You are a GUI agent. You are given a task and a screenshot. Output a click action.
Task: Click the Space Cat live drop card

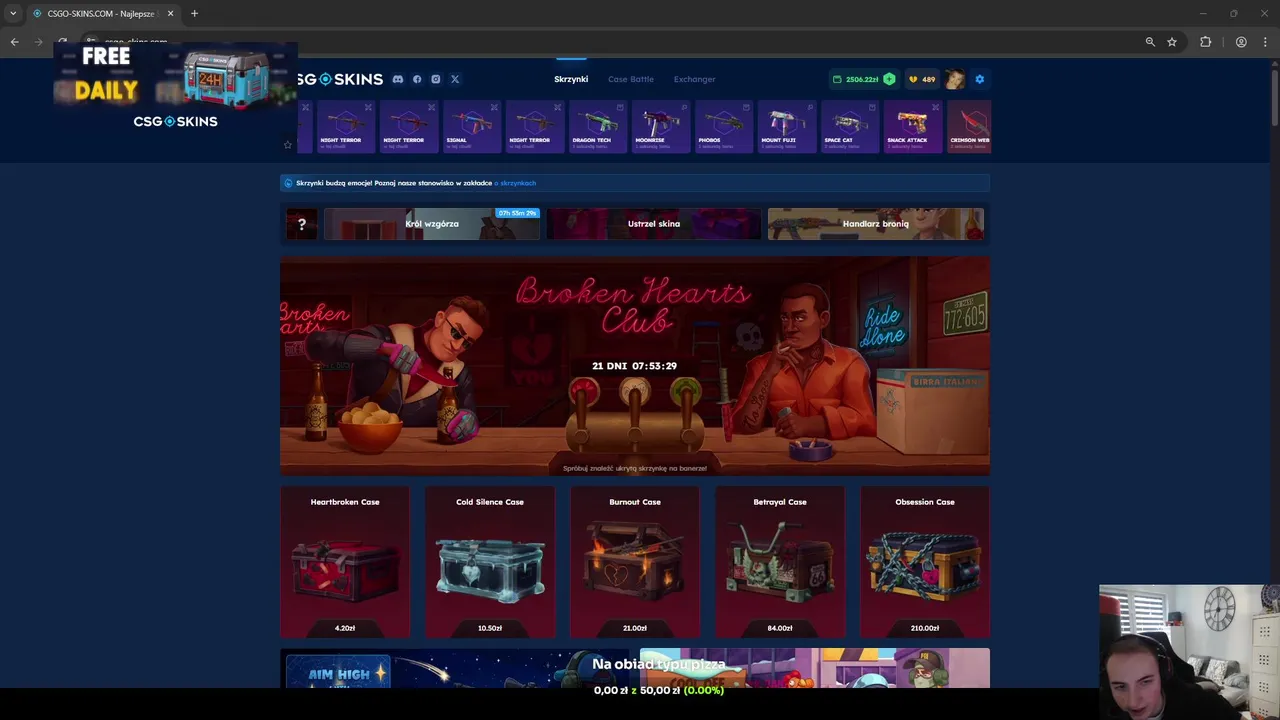tap(850, 127)
